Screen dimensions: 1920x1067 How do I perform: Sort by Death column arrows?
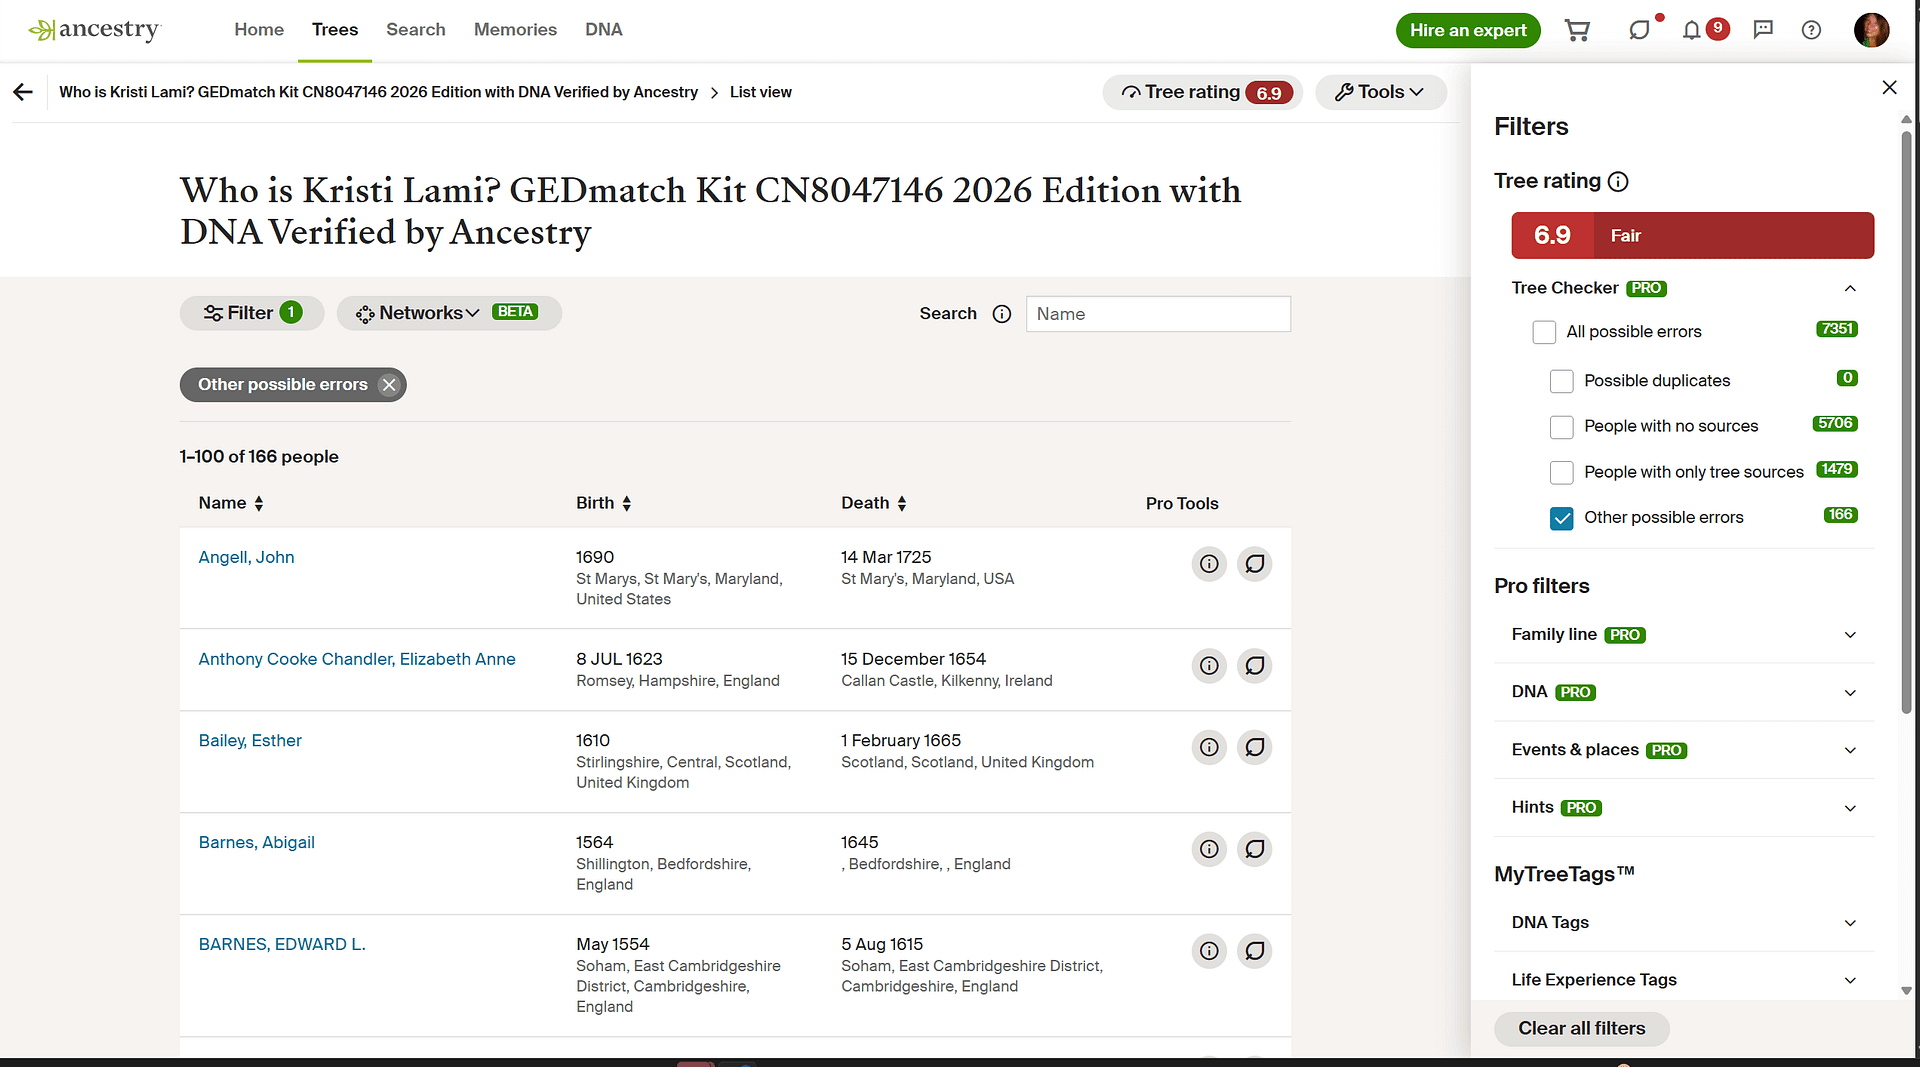(902, 504)
